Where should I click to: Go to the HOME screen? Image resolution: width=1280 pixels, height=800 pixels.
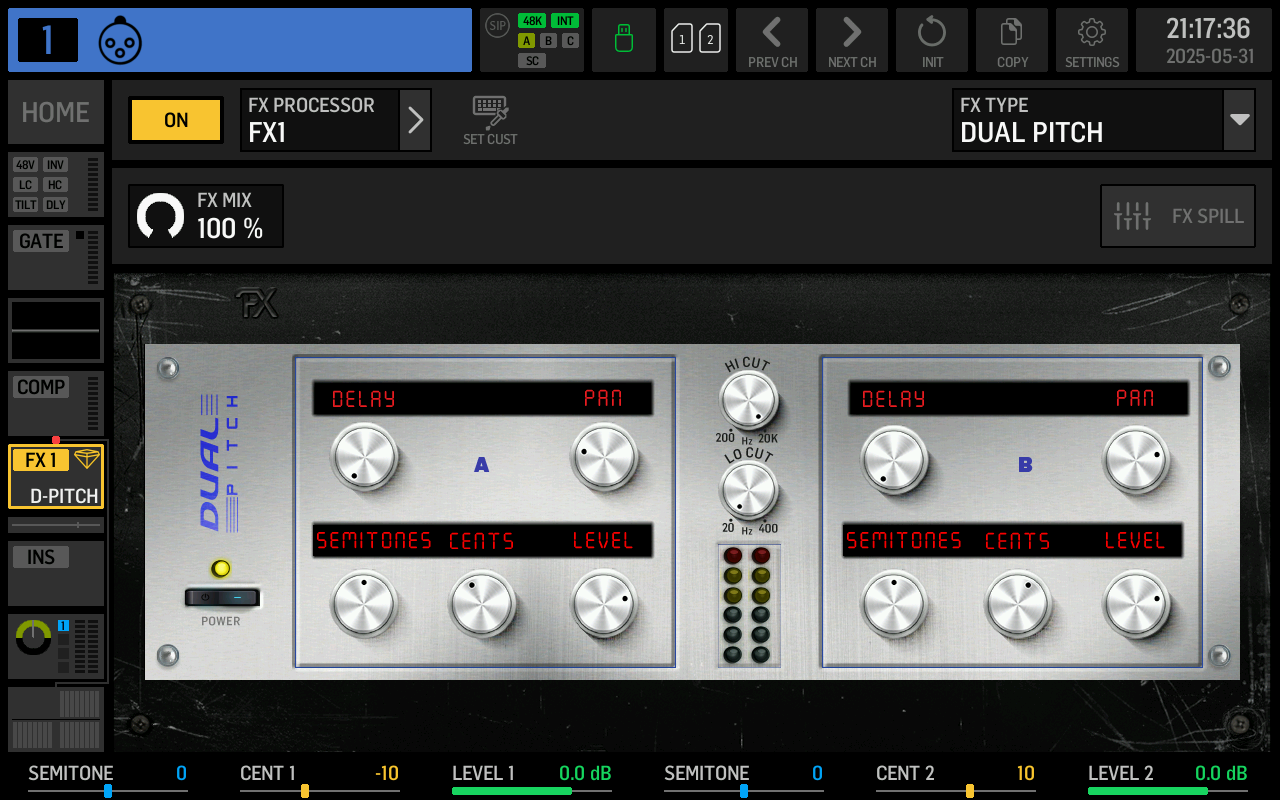(55, 112)
